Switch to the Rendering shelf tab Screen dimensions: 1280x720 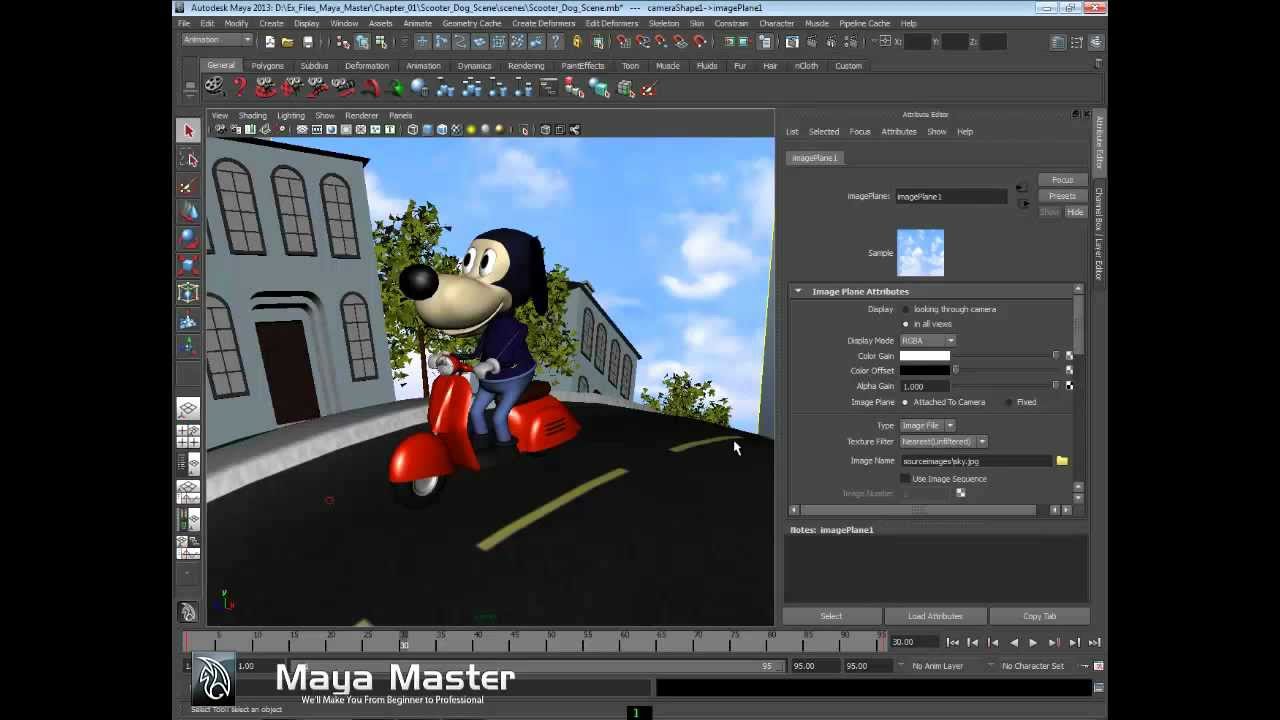pyautogui.click(x=526, y=66)
